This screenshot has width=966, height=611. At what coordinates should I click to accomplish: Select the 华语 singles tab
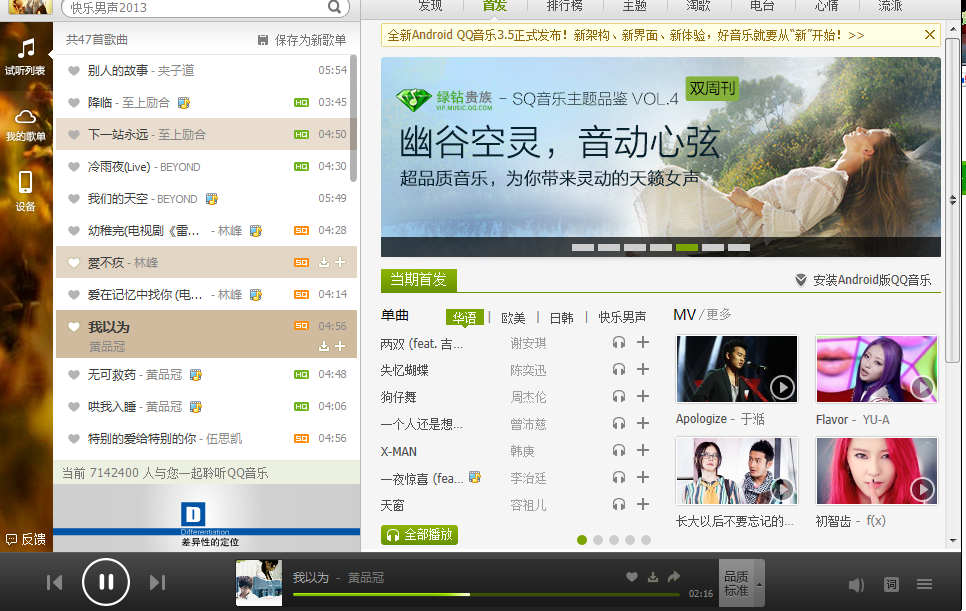(465, 317)
